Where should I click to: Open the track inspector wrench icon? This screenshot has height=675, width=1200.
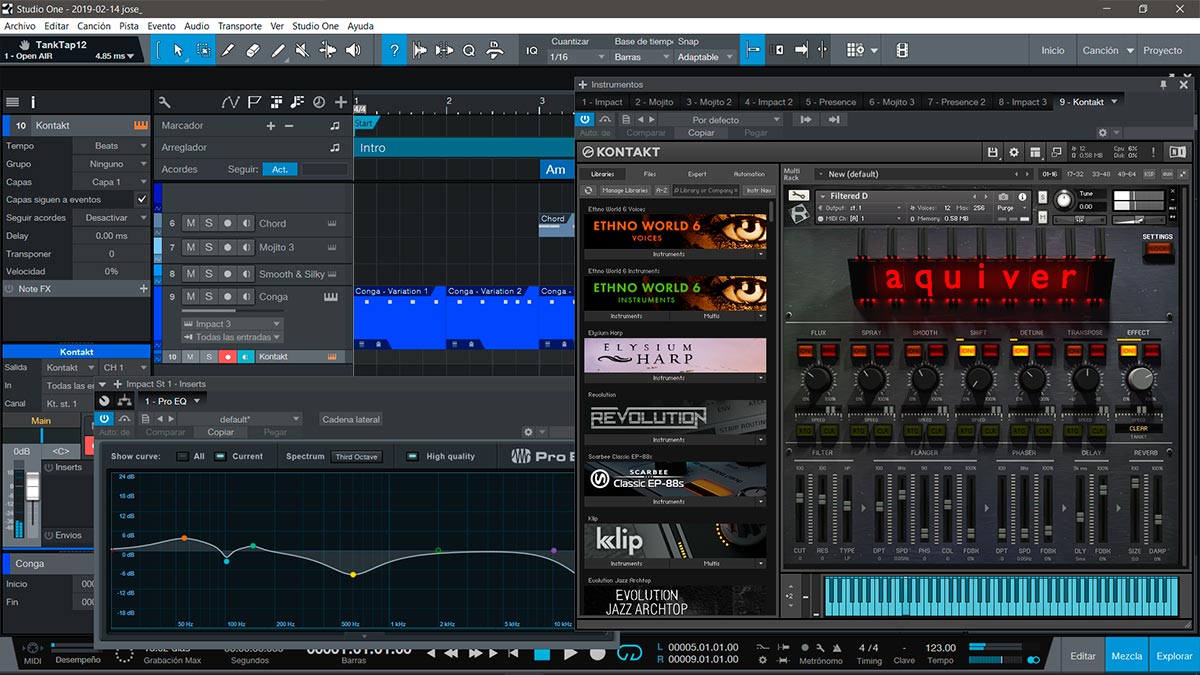[x=165, y=102]
